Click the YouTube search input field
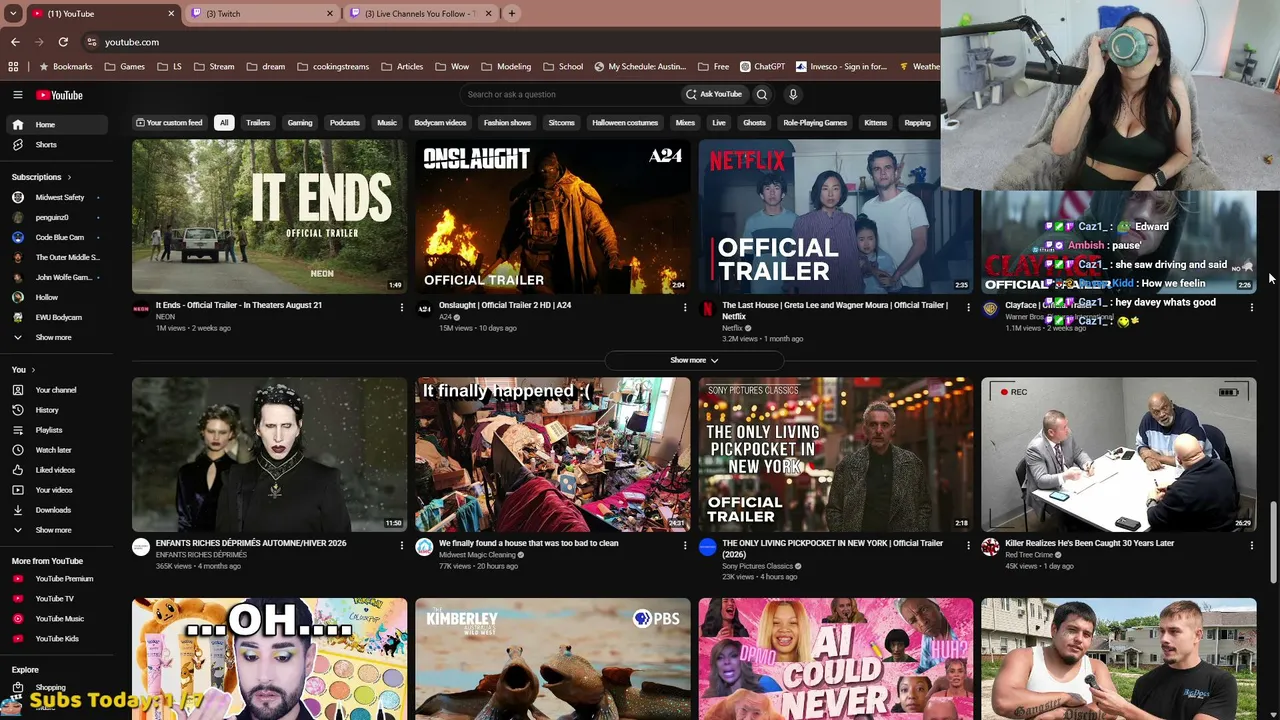This screenshot has height=720, width=1280. 569,94
